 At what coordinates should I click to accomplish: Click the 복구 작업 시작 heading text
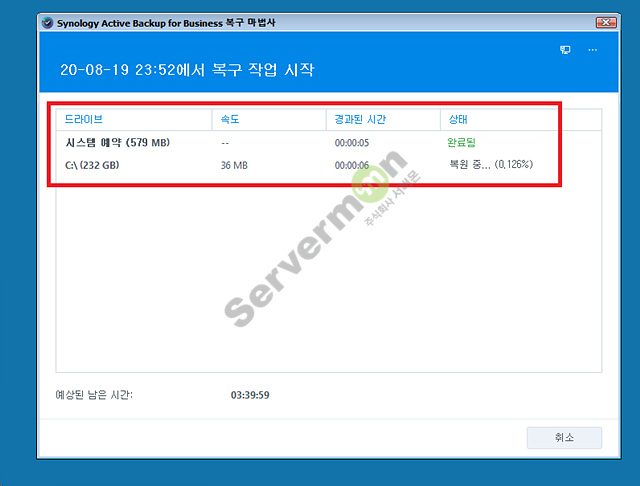pyautogui.click(x=263, y=70)
